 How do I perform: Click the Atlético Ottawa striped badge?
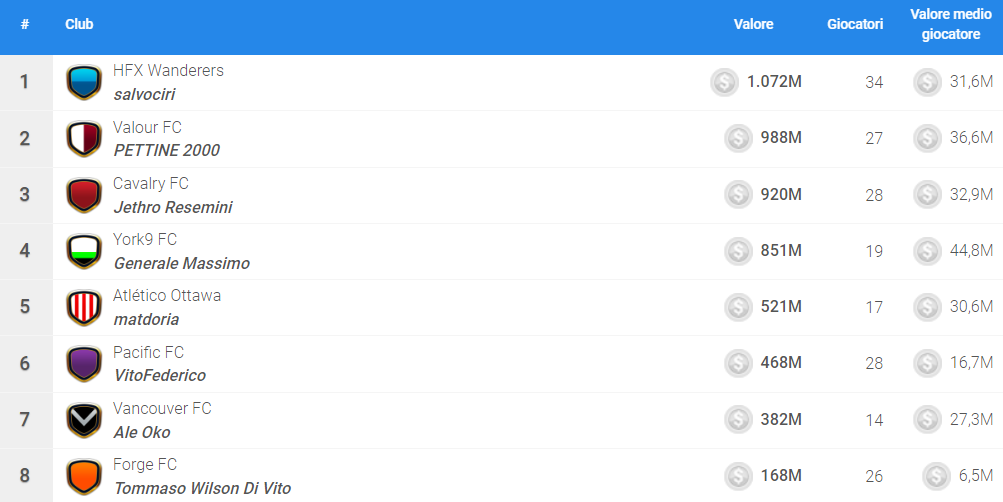tap(84, 307)
